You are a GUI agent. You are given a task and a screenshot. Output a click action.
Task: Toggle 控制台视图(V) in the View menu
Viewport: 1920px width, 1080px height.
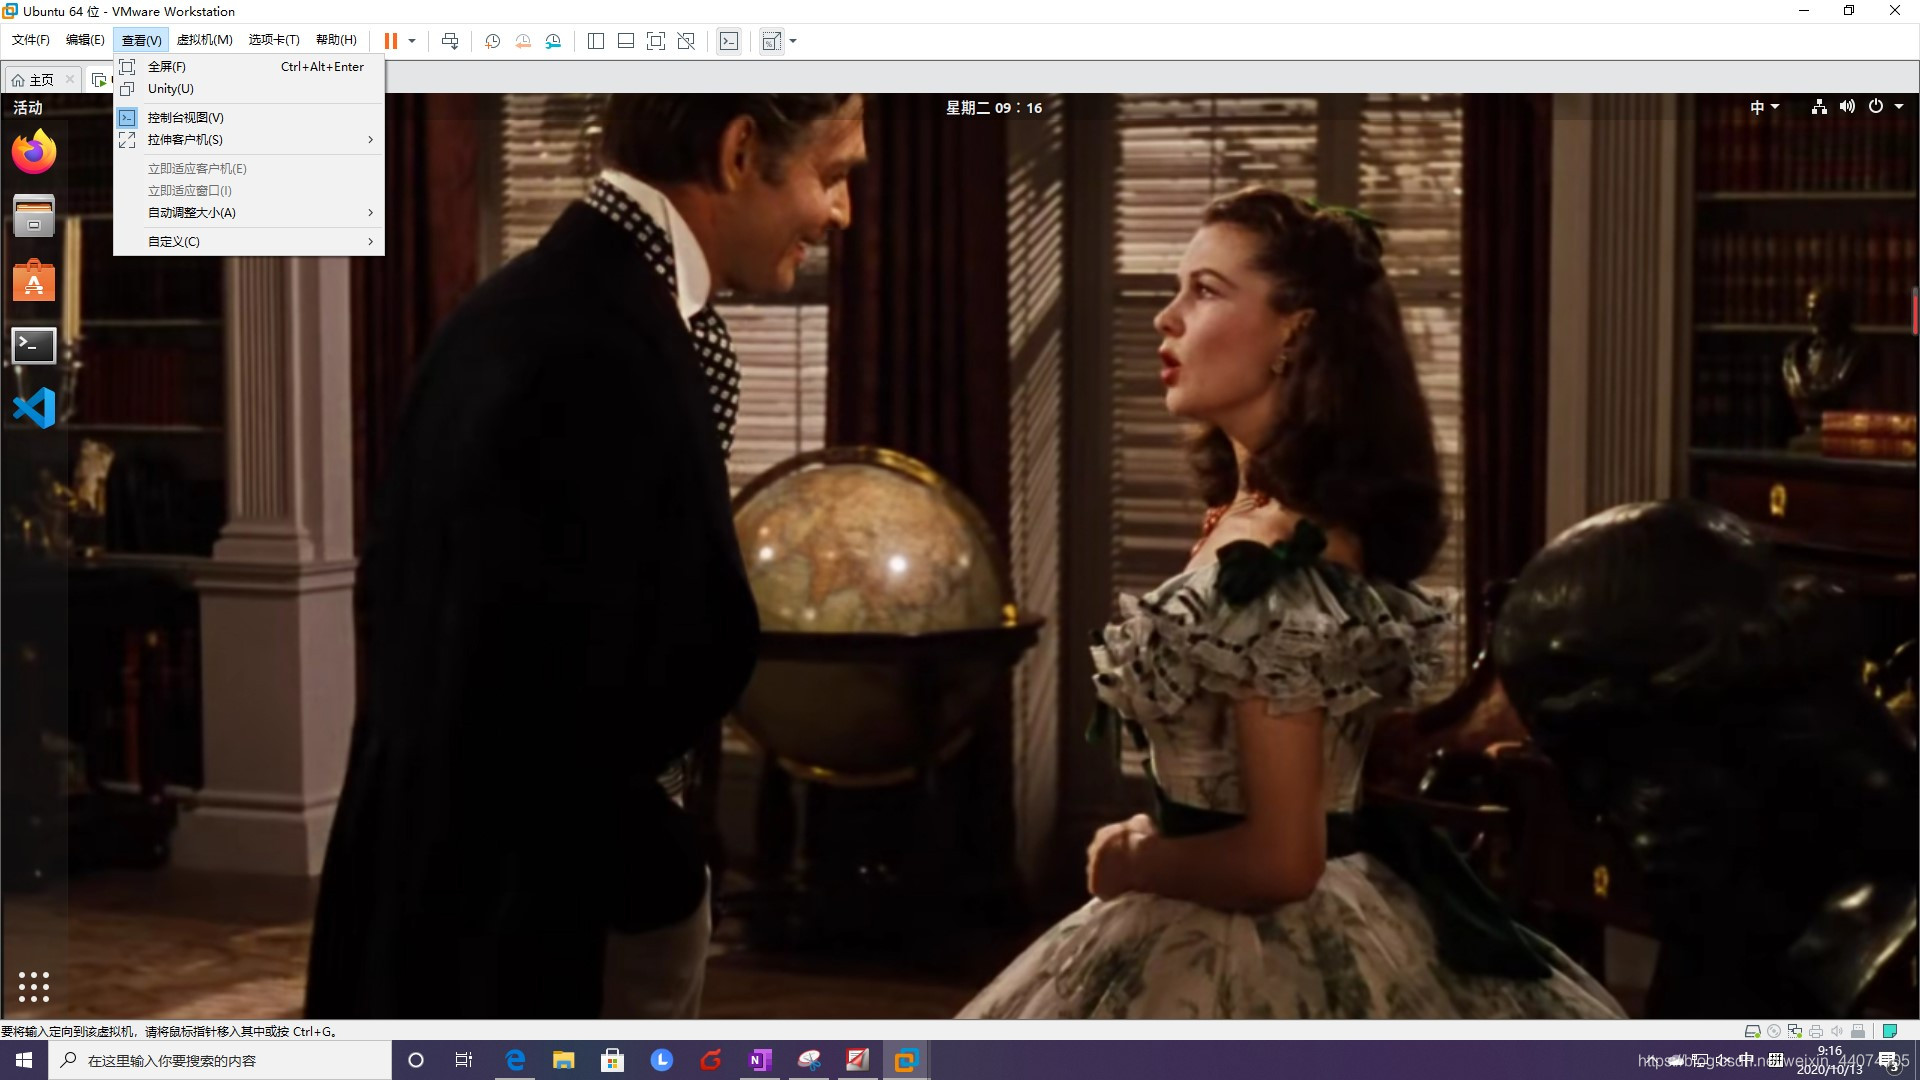point(249,118)
